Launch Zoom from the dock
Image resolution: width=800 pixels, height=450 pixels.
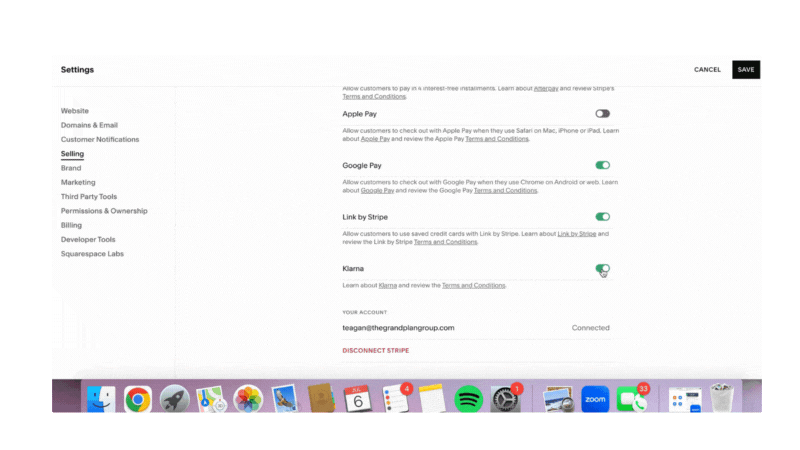(x=595, y=399)
